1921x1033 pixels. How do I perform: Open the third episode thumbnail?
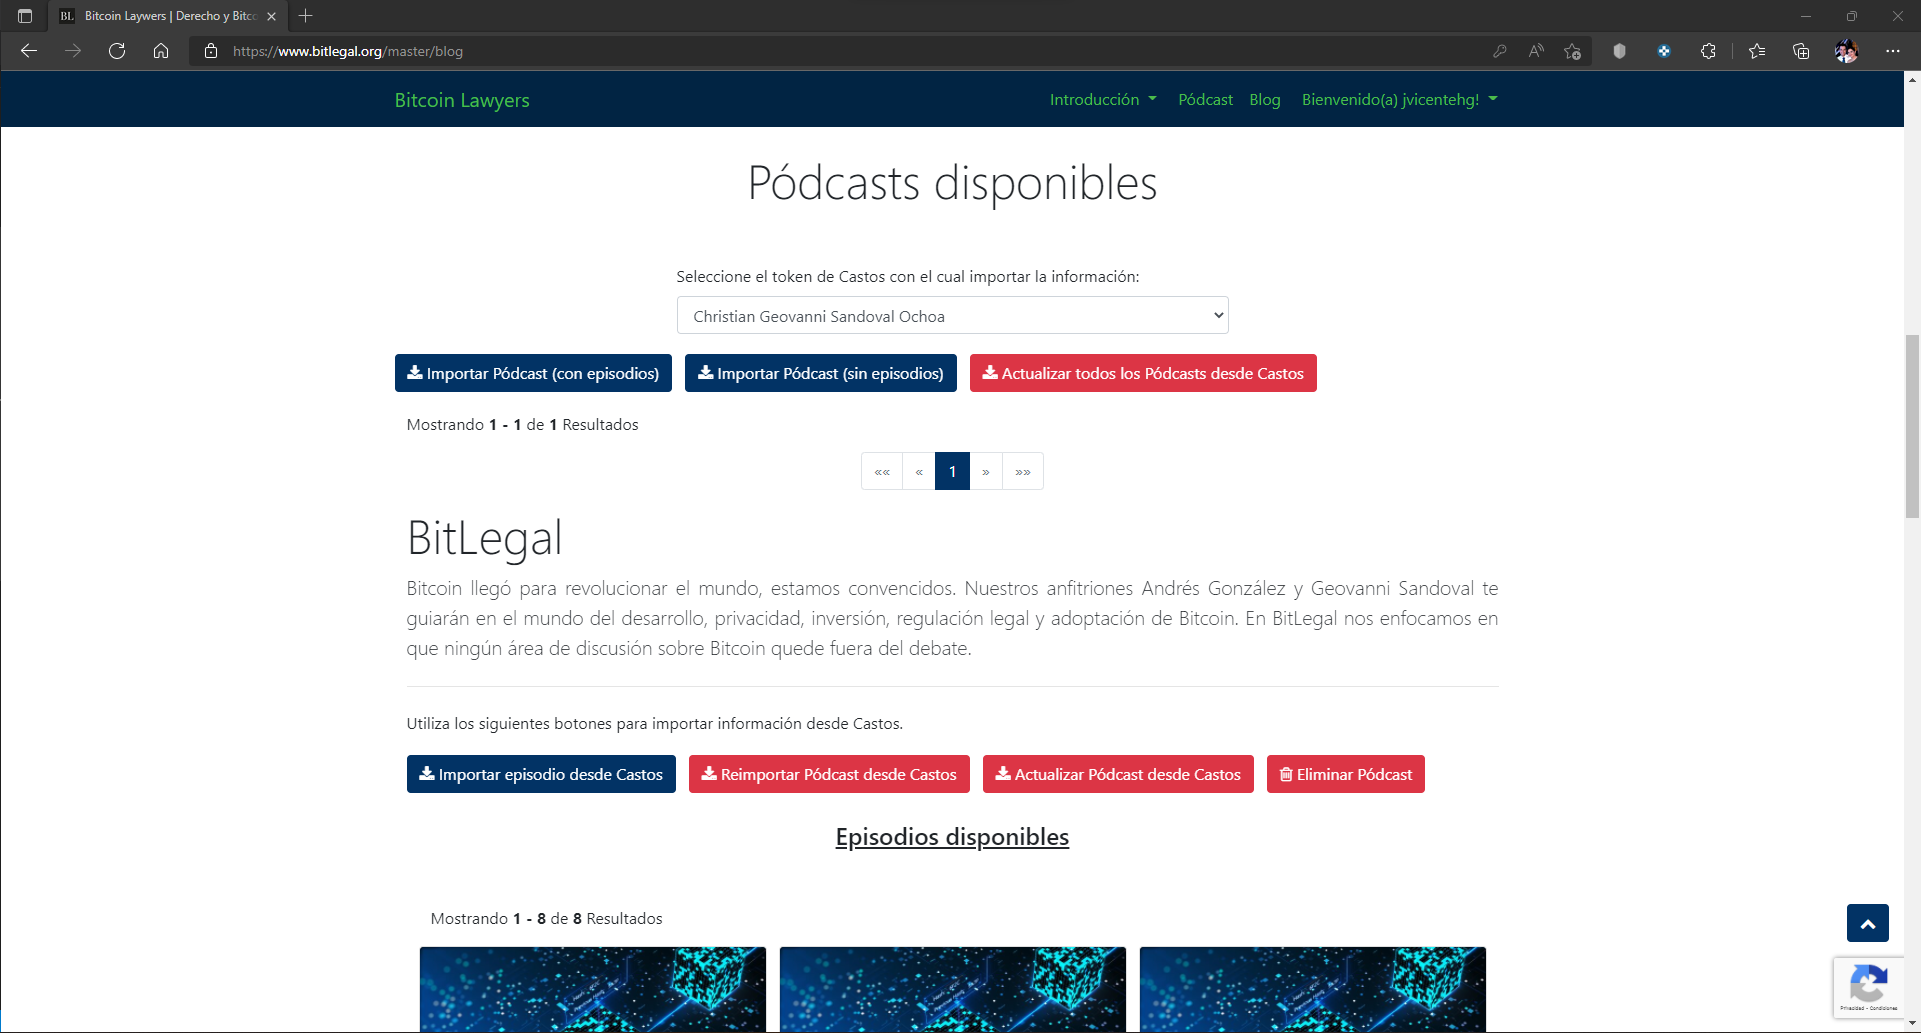tap(1313, 989)
